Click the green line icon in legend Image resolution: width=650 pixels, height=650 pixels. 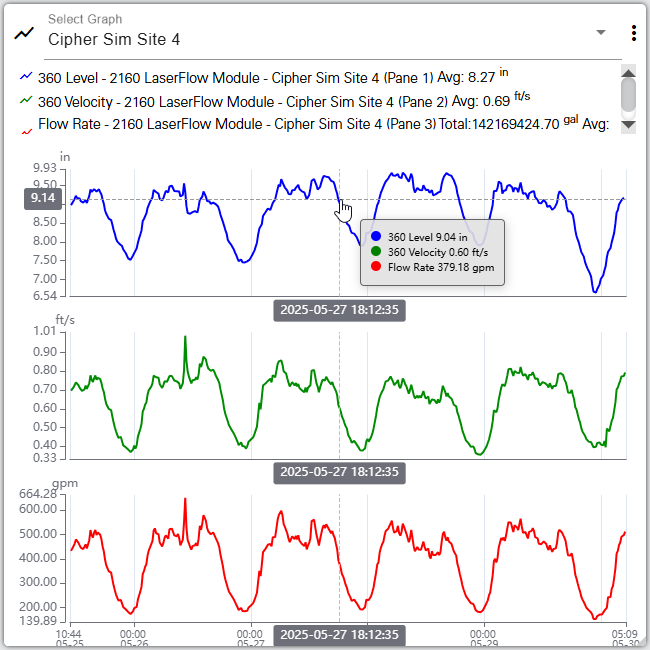(26, 102)
